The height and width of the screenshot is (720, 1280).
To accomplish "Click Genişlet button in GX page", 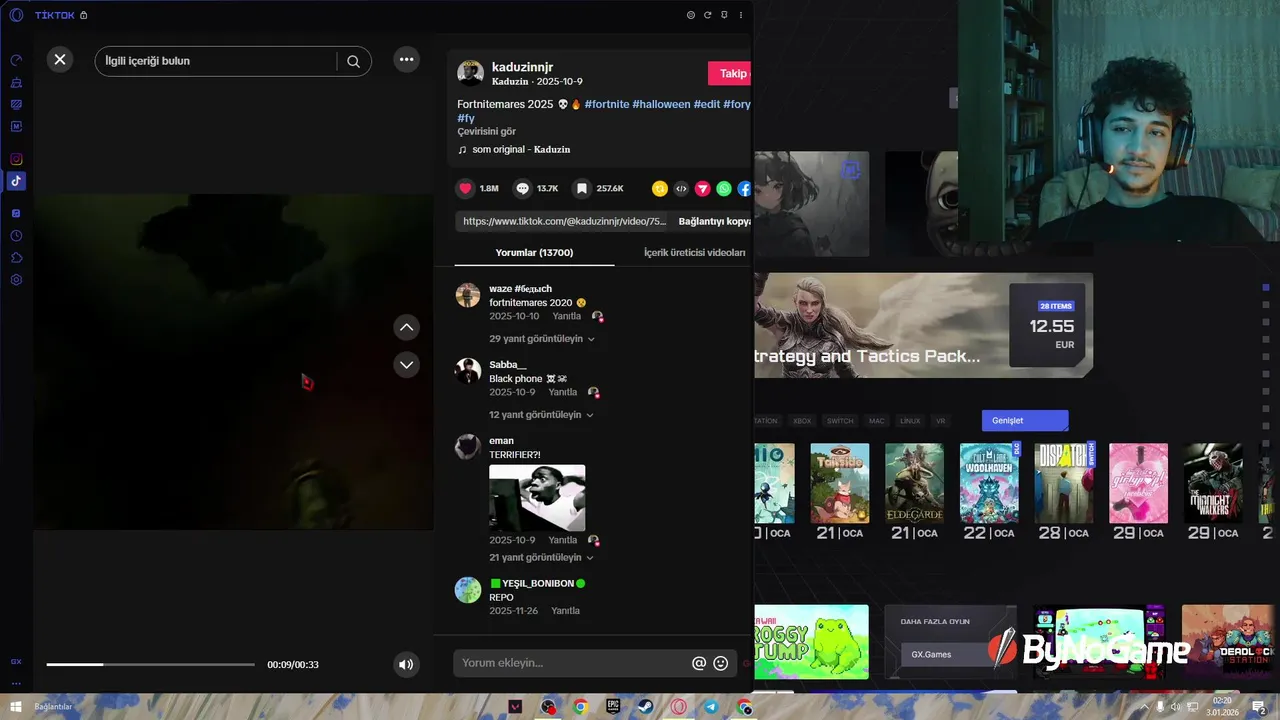I will click(1025, 421).
